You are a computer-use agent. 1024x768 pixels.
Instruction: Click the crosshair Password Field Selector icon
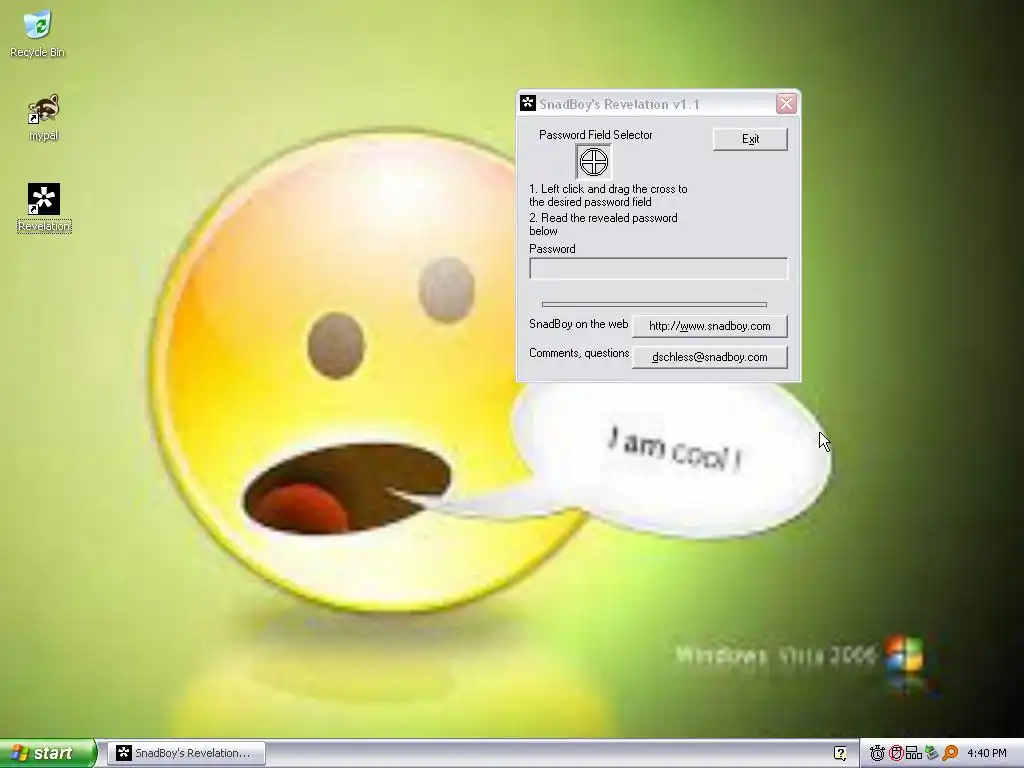tap(594, 162)
